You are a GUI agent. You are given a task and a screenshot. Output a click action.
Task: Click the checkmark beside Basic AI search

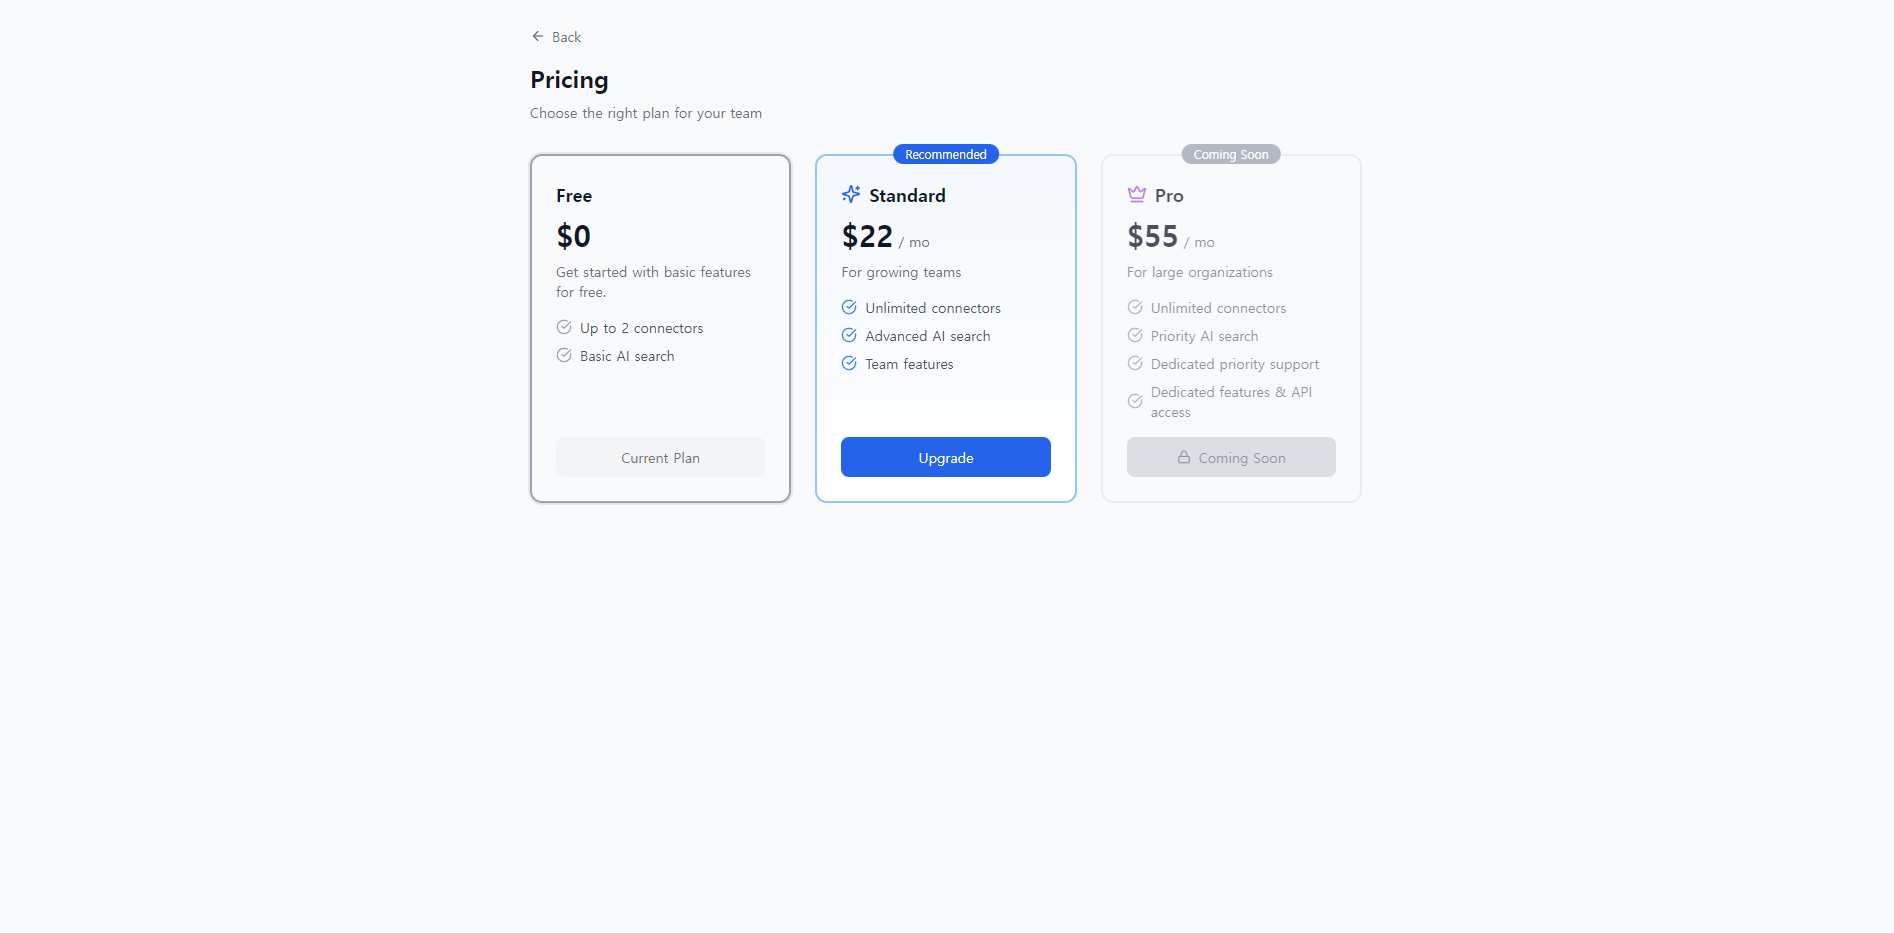tap(563, 355)
